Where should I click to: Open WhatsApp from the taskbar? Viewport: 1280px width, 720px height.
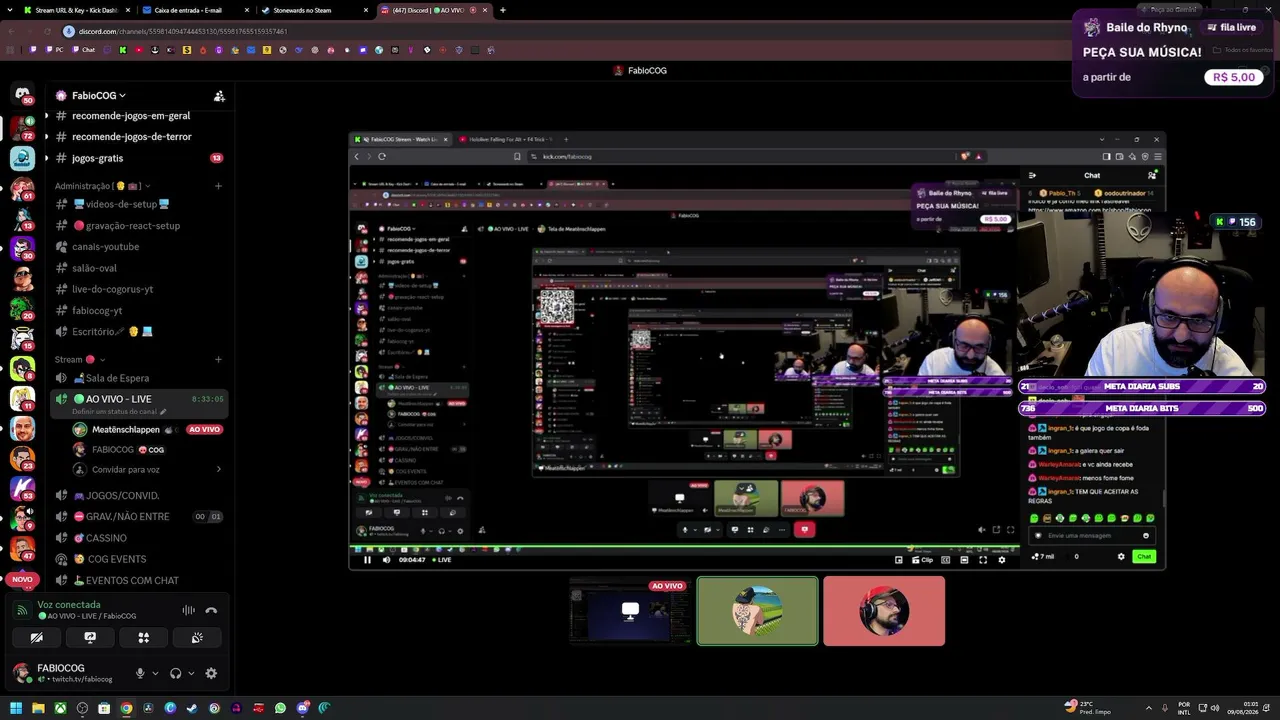pos(280,709)
